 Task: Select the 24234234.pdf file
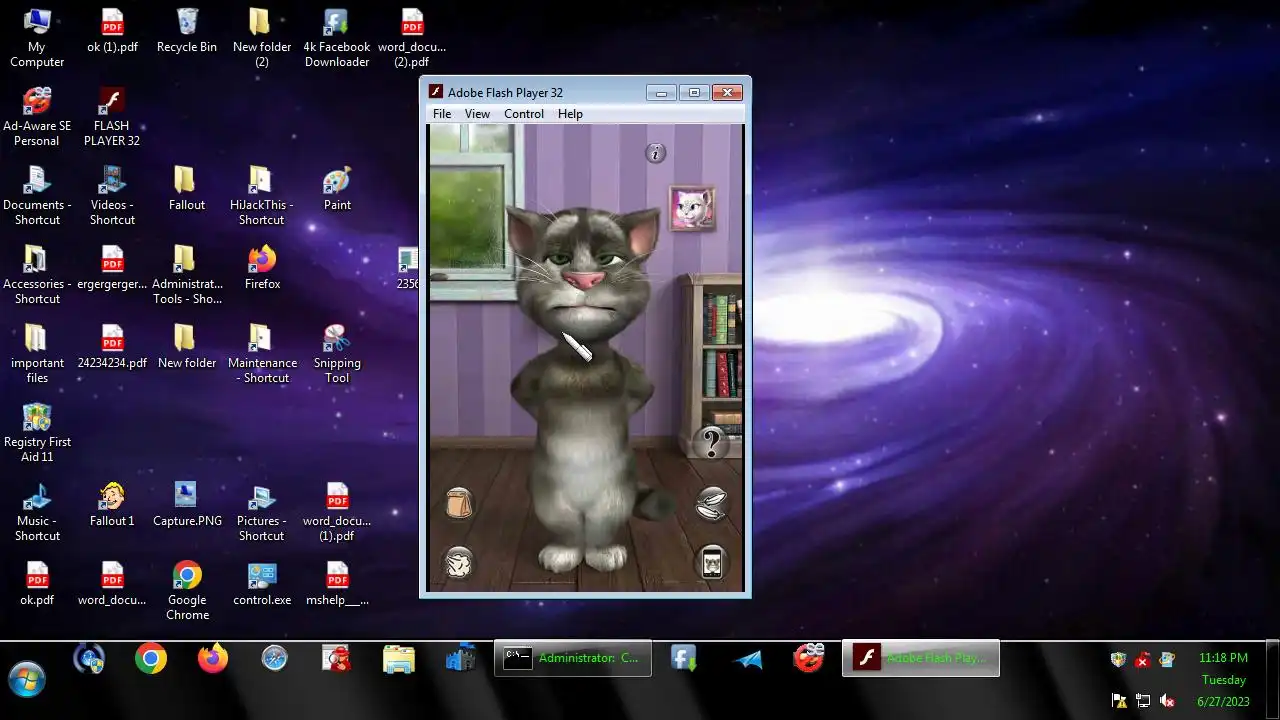(x=112, y=347)
